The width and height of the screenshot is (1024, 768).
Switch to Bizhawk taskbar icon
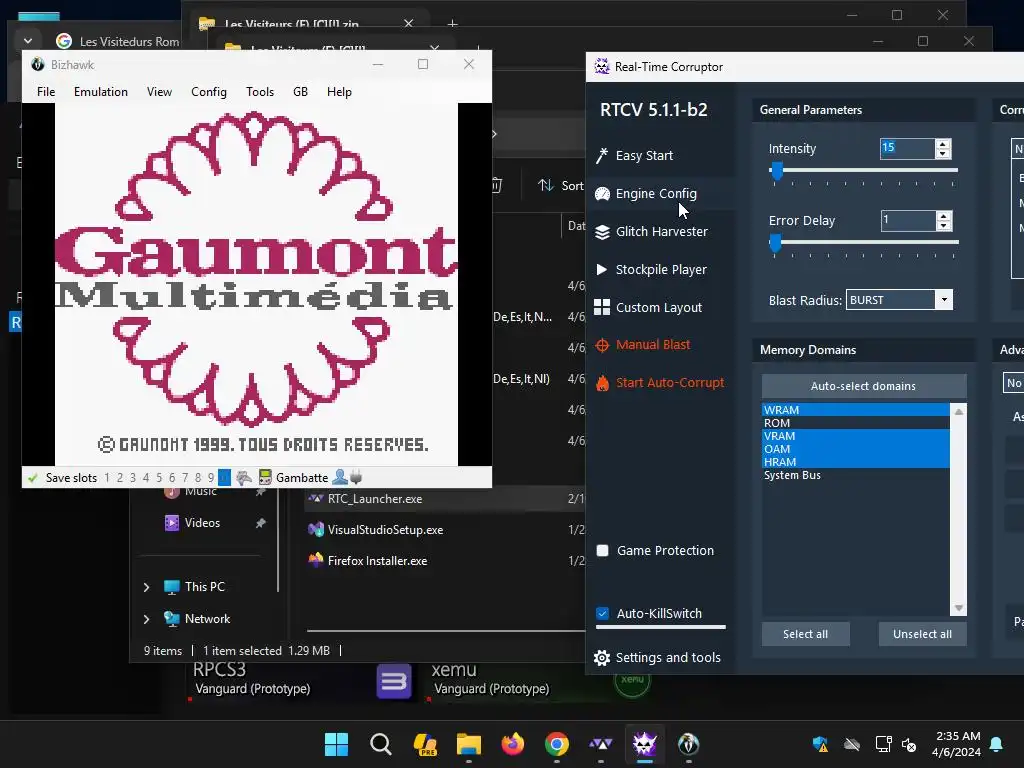688,744
